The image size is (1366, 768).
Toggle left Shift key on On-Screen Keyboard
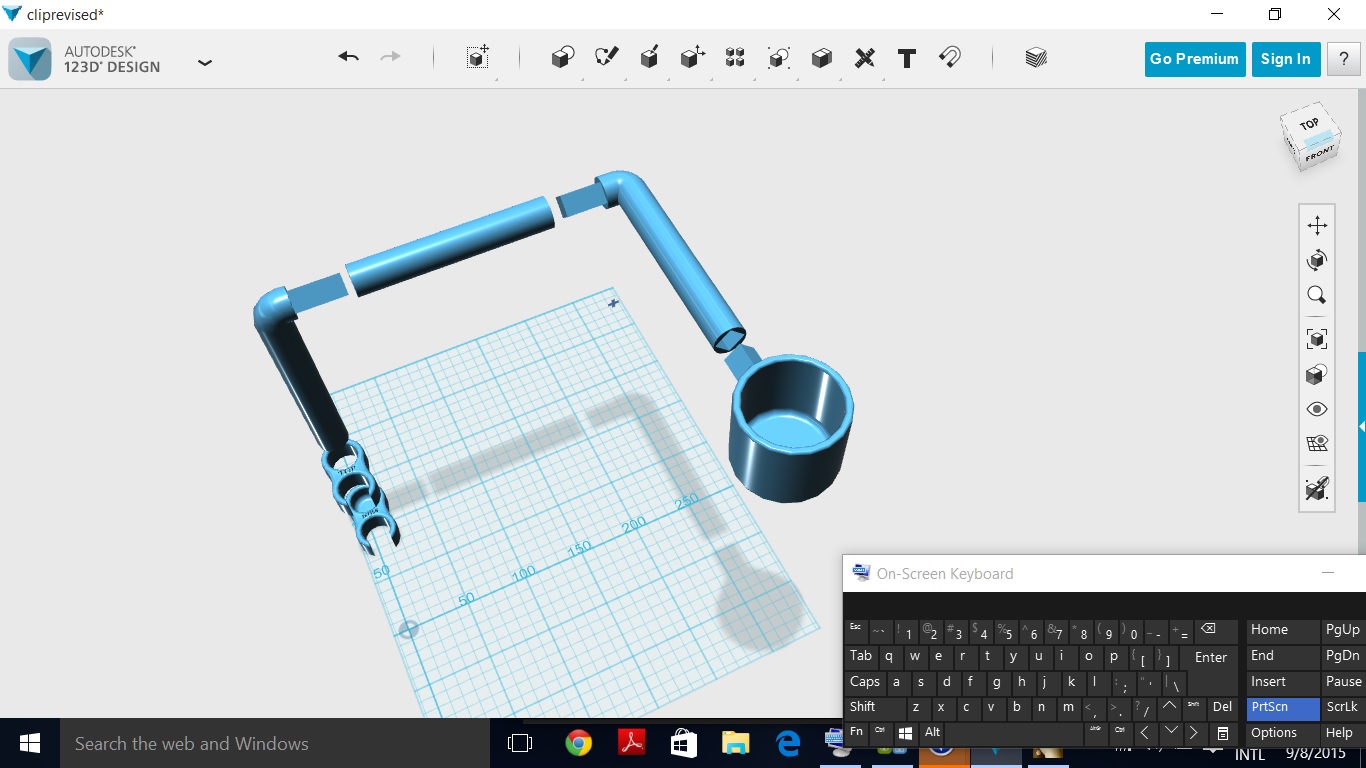tap(875, 708)
